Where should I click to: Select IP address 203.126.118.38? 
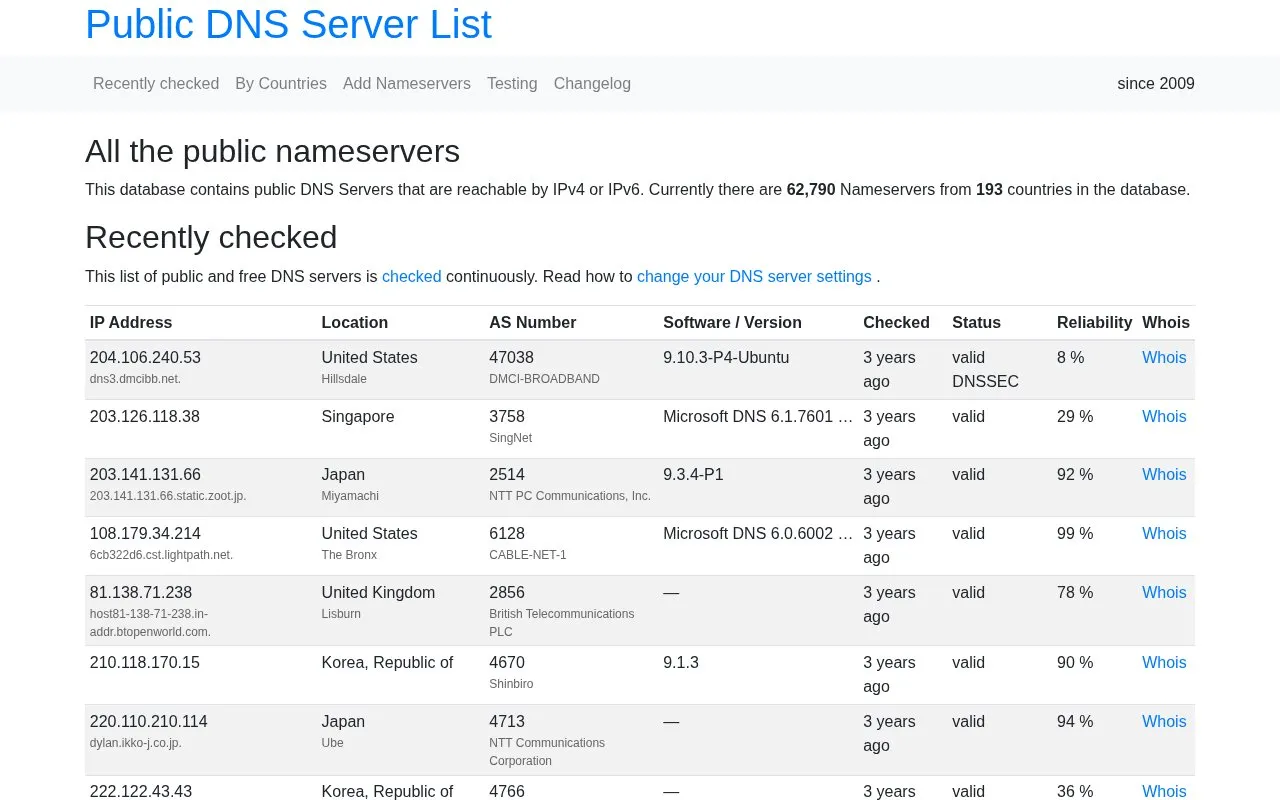tap(145, 417)
